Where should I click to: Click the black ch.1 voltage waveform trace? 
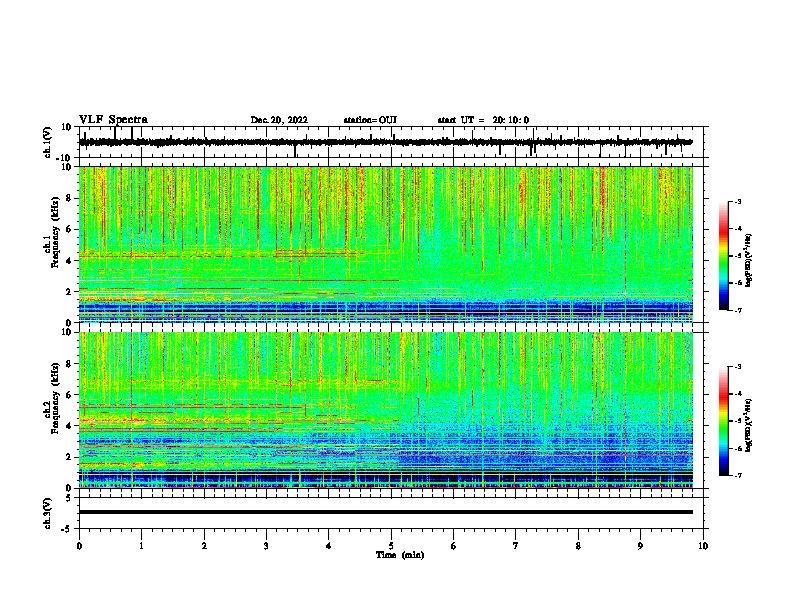385,142
